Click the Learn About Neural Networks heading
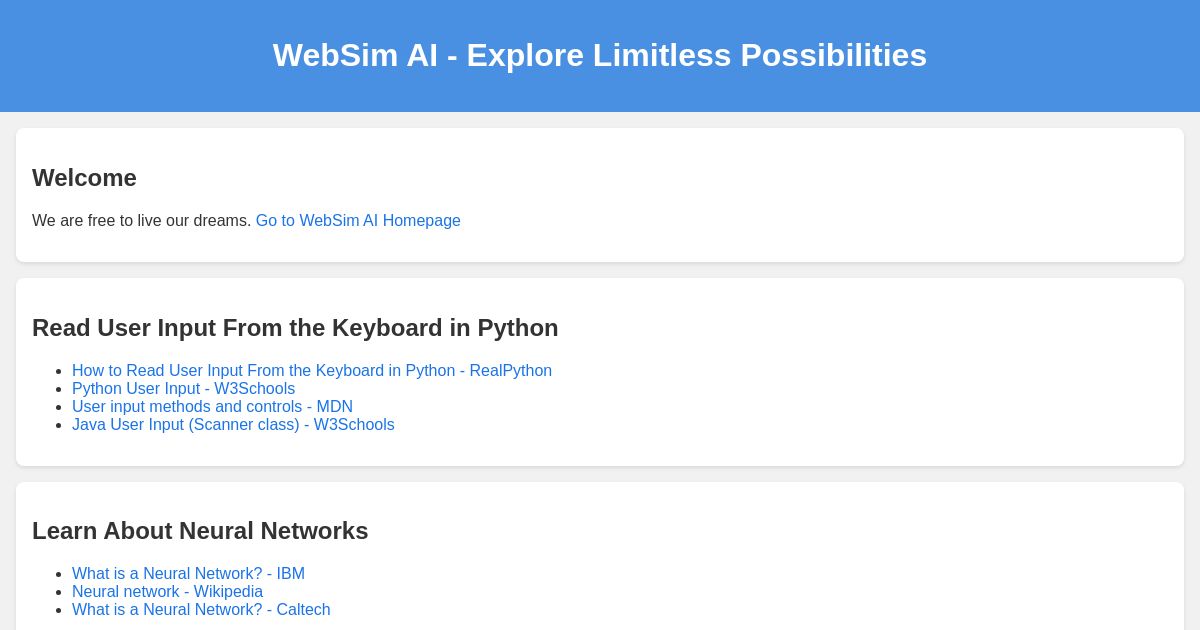 (200, 530)
